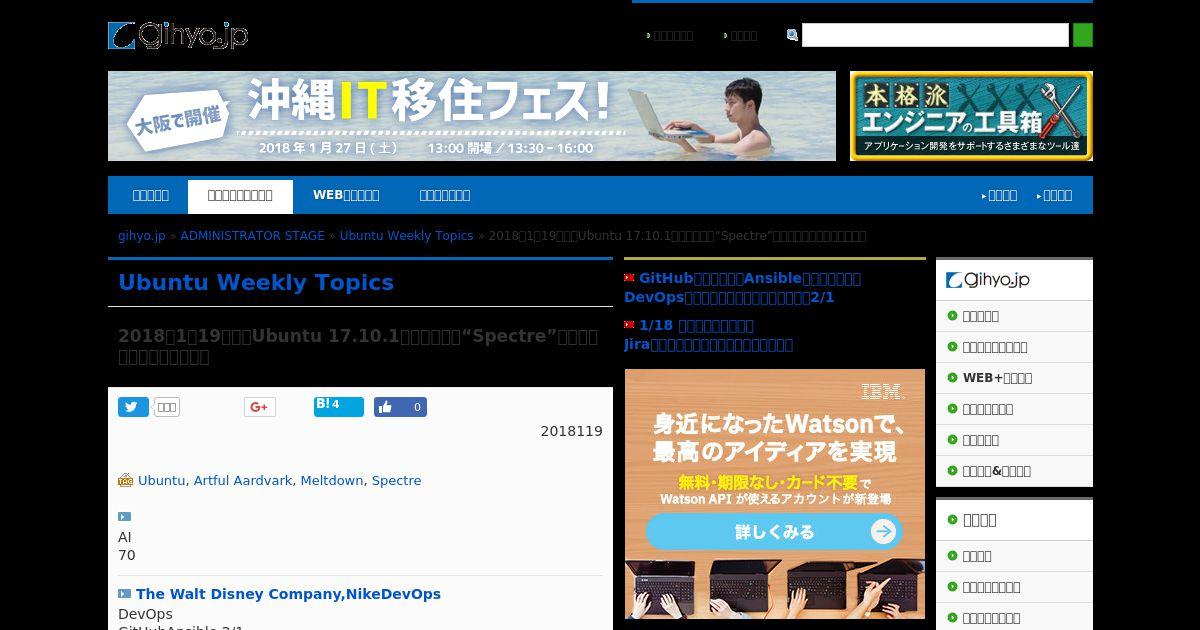Open the IBM Watson advertisement image
This screenshot has width=1200, height=630.
(x=775, y=494)
